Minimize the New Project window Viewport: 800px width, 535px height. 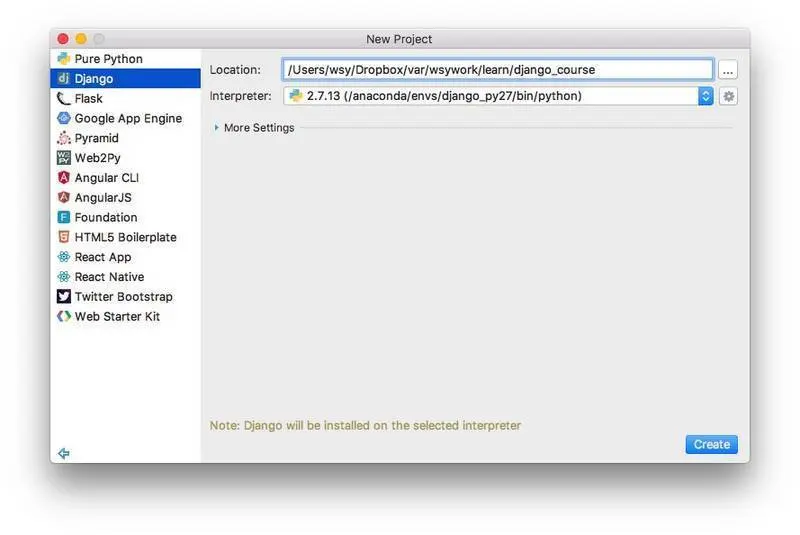click(81, 39)
